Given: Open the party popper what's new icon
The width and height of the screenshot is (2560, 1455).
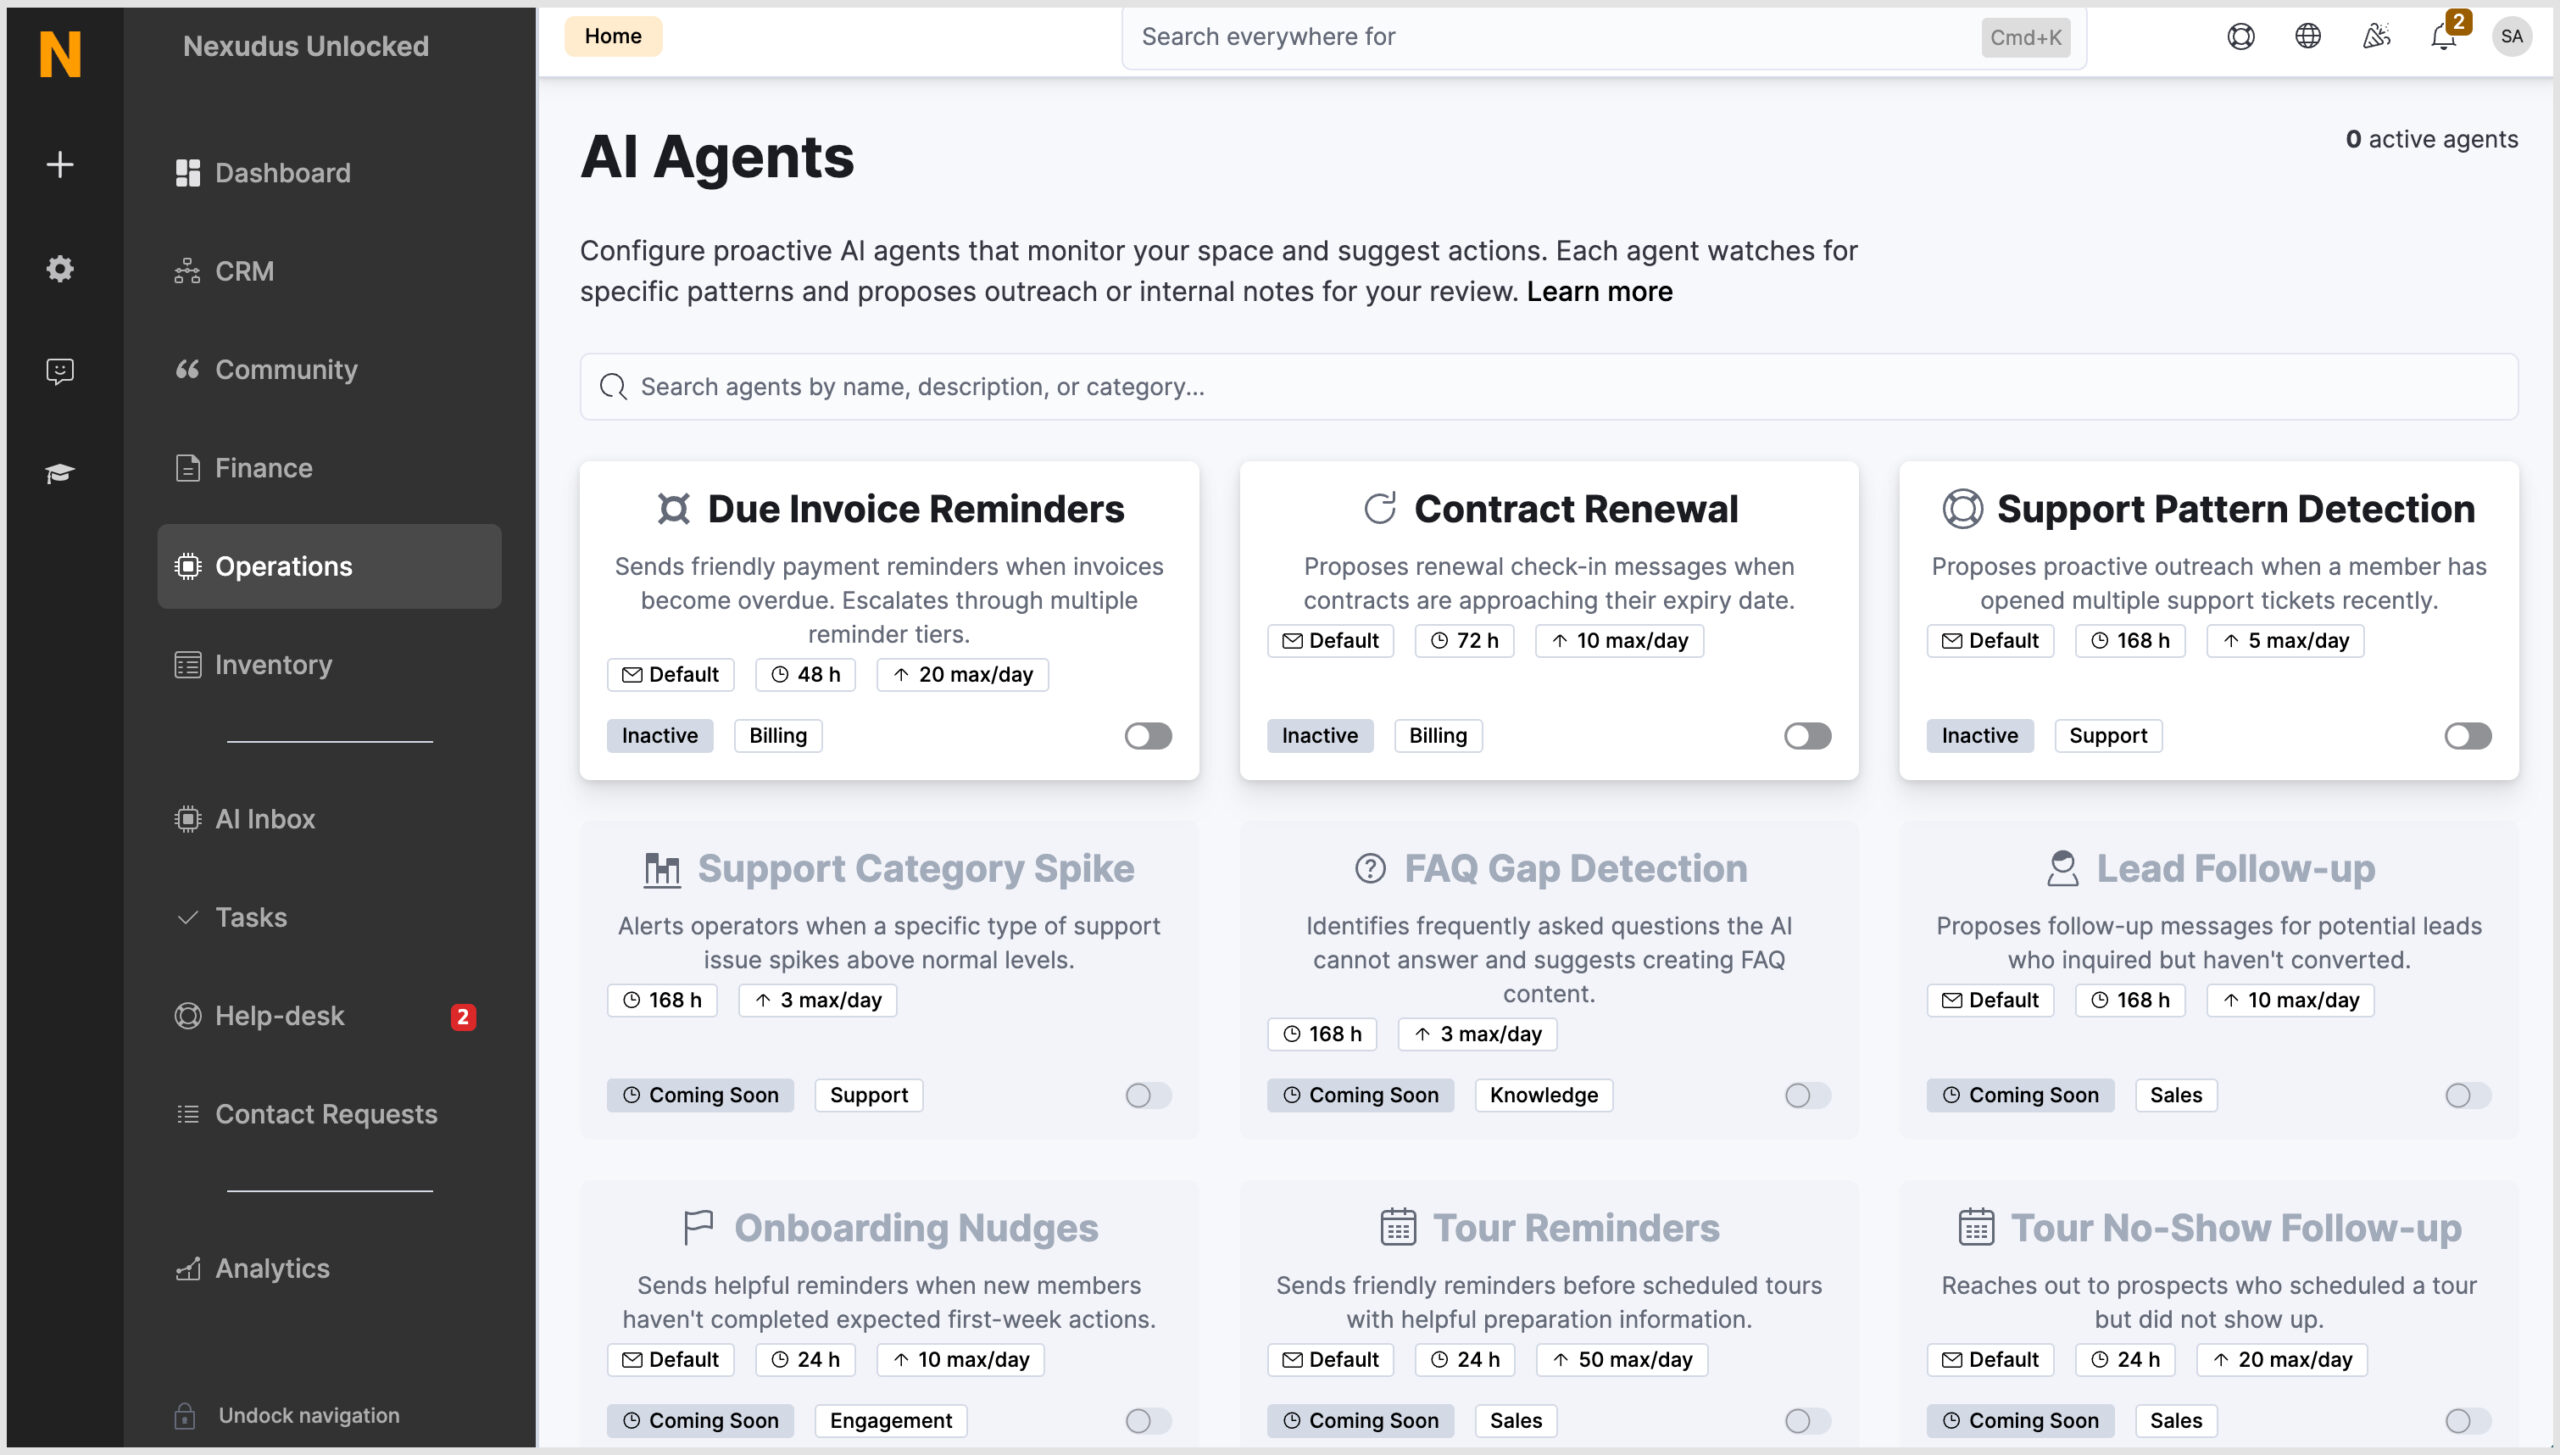Looking at the screenshot, I should (2376, 37).
